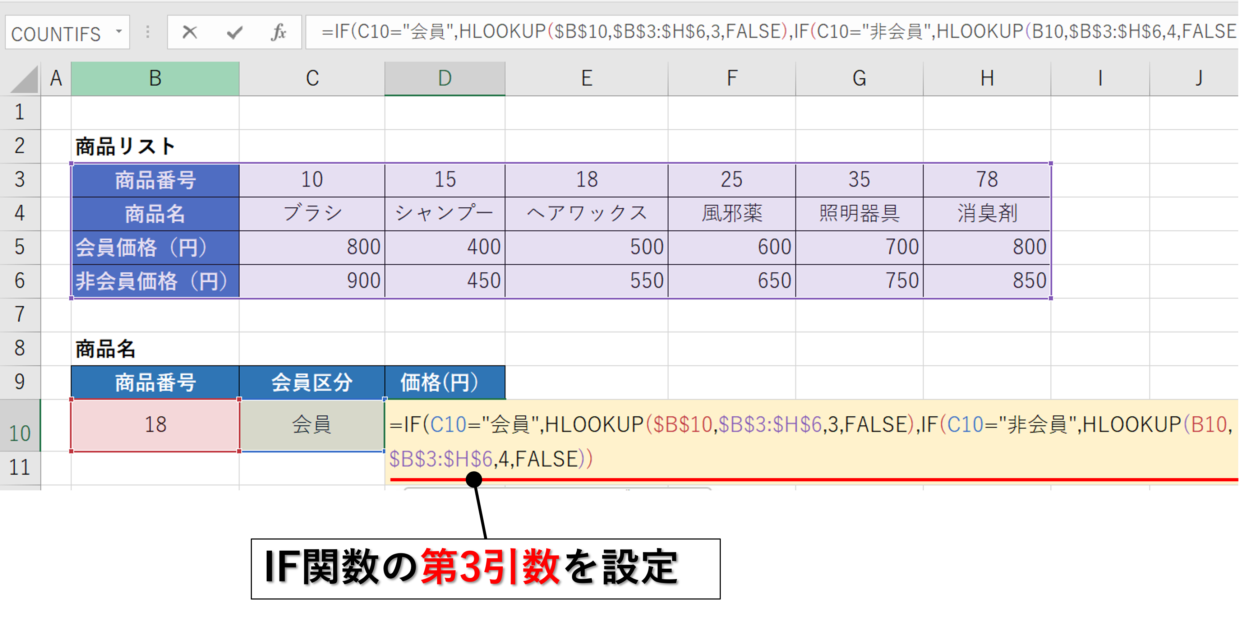Select column B header
1240x620 pixels.
coord(155,79)
